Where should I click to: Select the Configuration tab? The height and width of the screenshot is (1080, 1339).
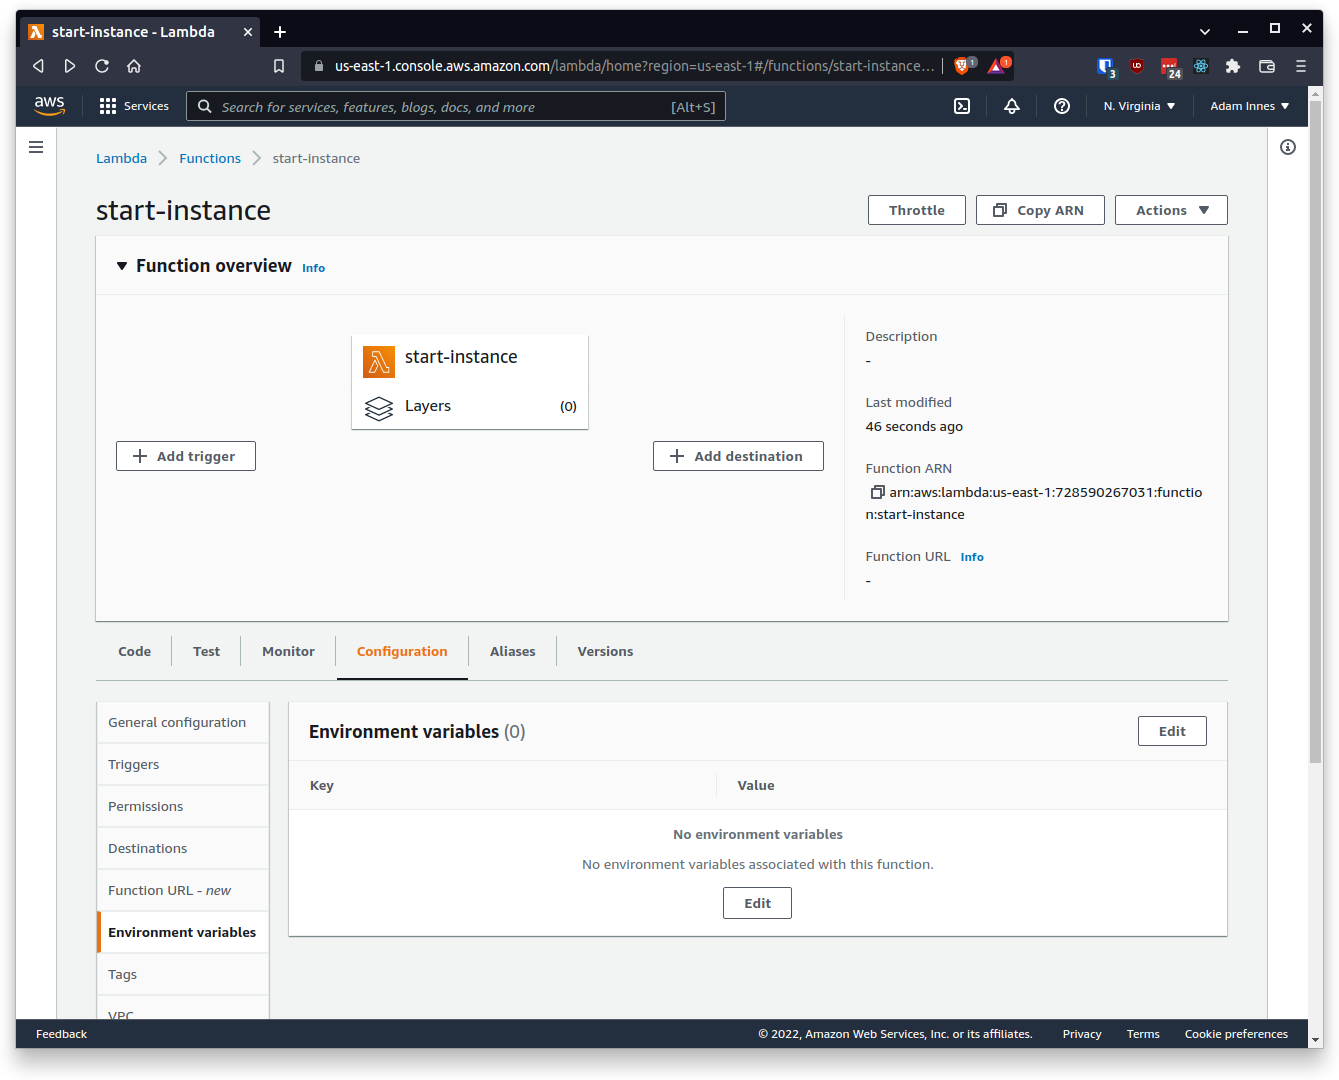(402, 651)
